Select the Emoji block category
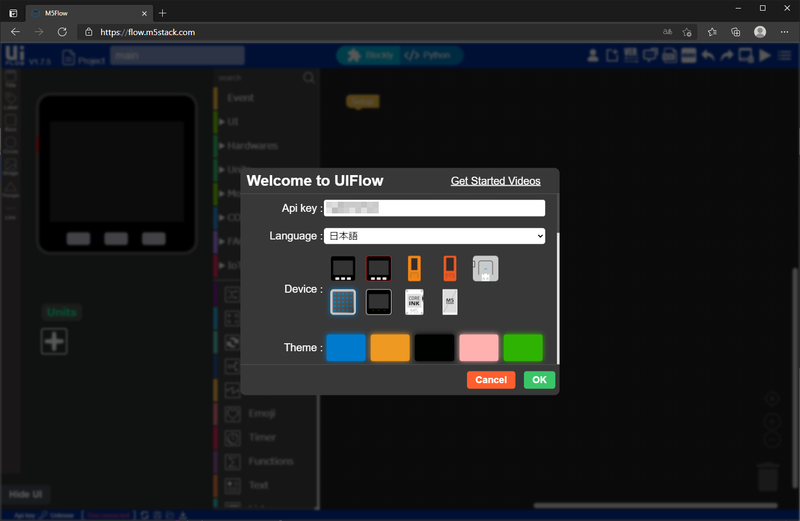 [262, 413]
